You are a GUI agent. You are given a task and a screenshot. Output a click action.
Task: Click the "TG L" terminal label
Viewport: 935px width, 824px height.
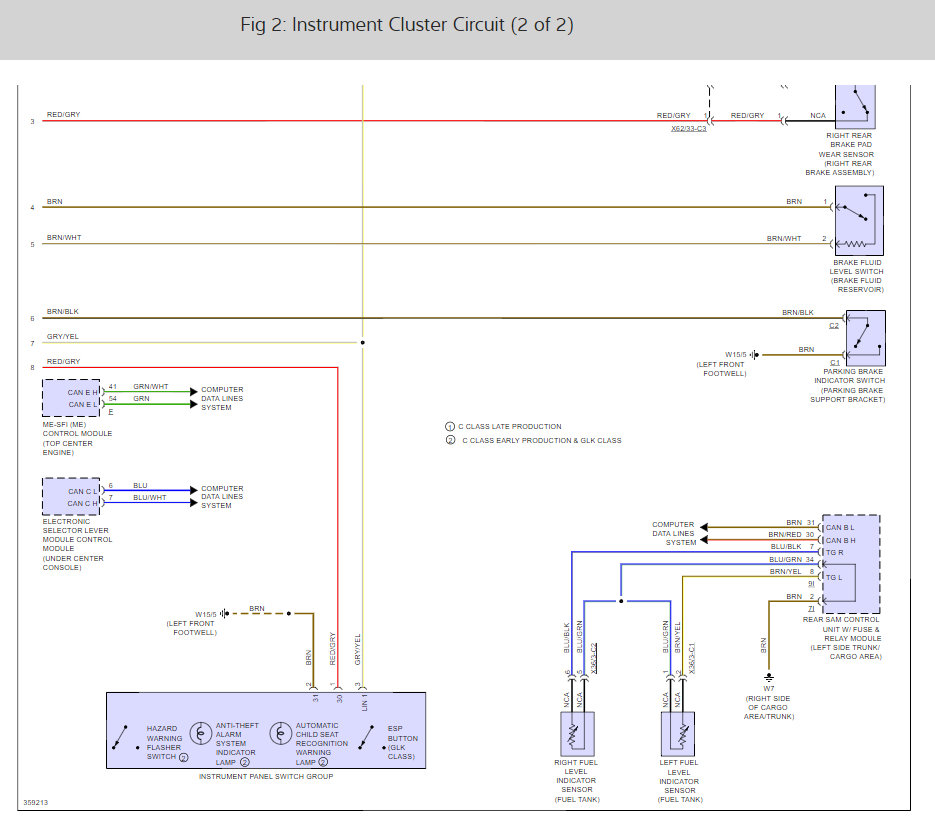coord(834,578)
